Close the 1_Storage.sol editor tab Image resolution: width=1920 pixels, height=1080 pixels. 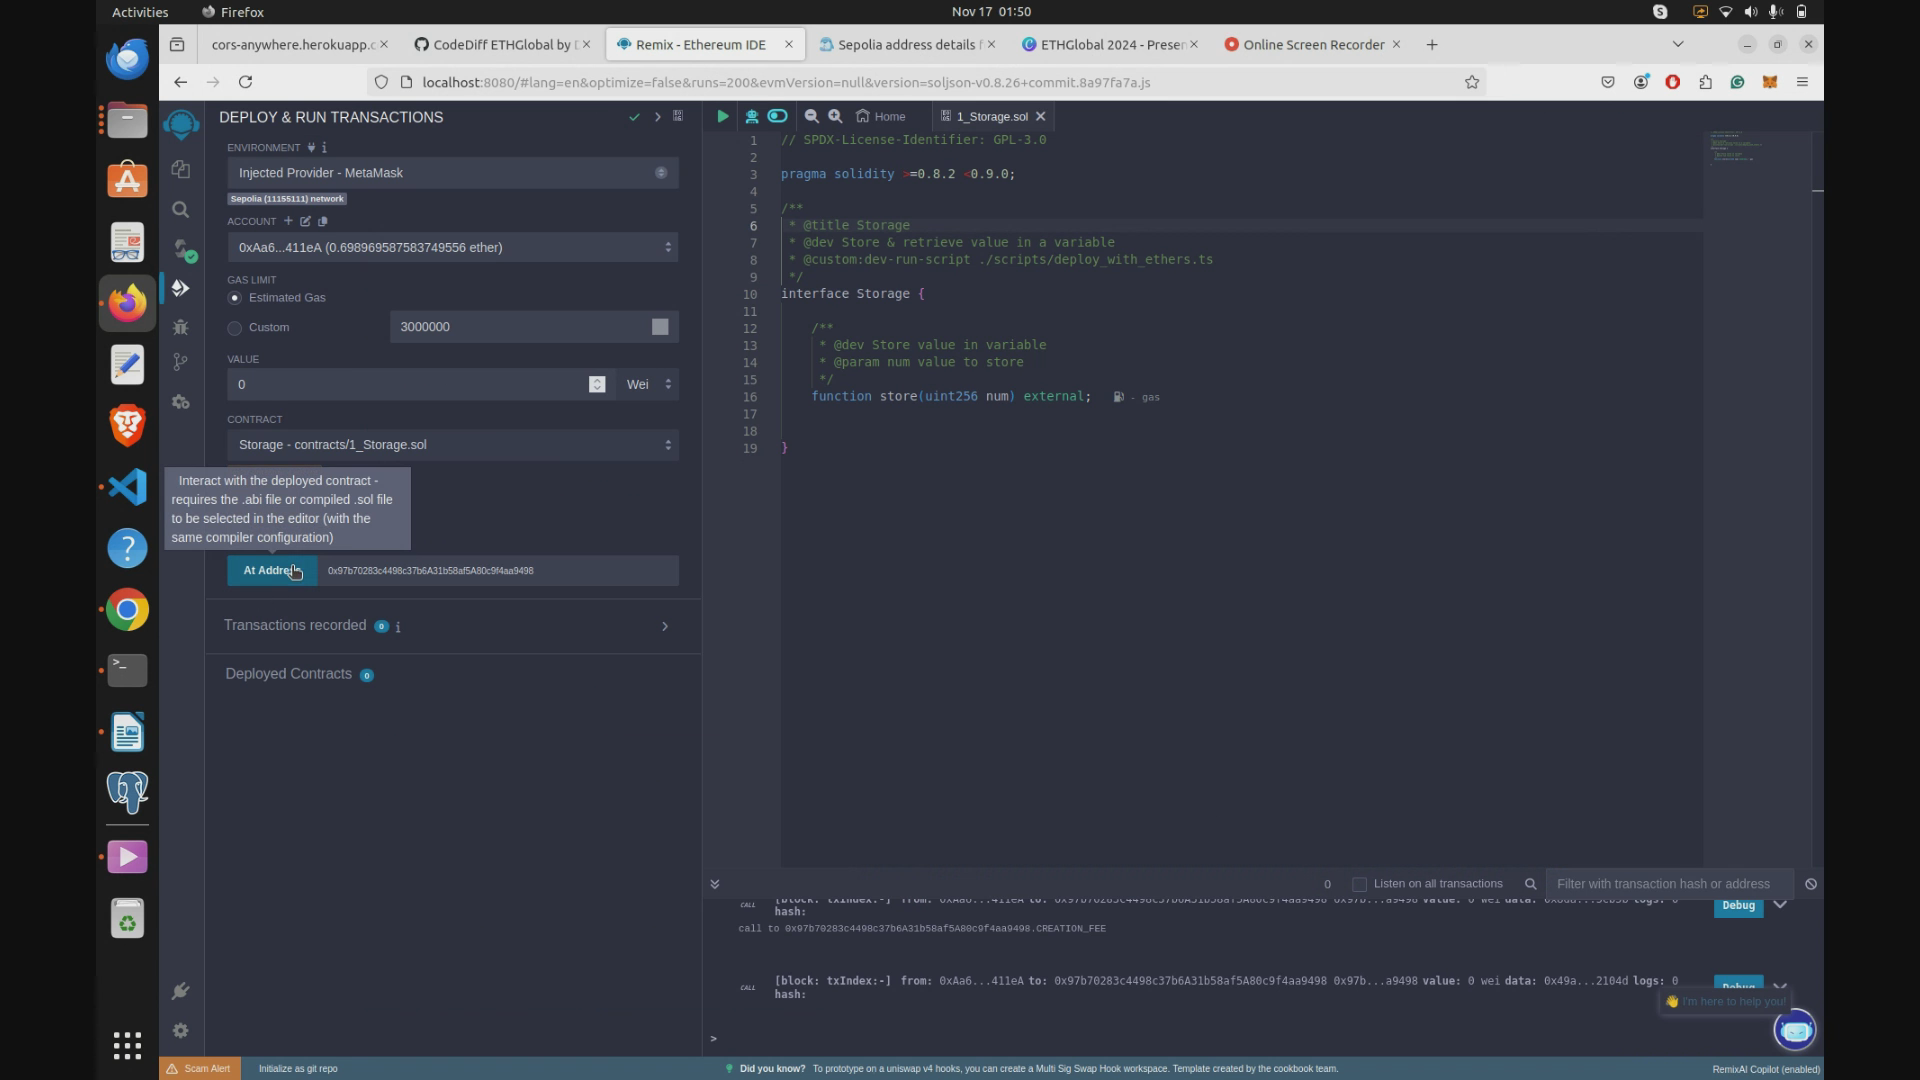tap(1041, 116)
